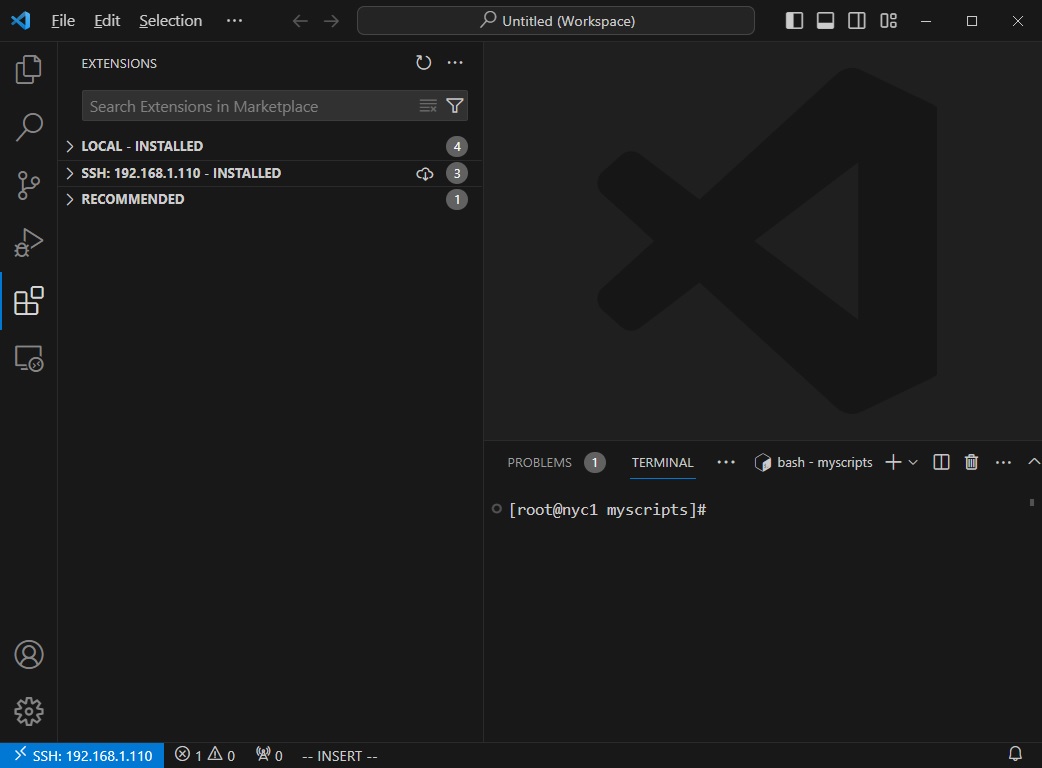Toggle the Secondary Side Bar visibility
Viewport: 1042px width, 768px height.
[x=856, y=20]
